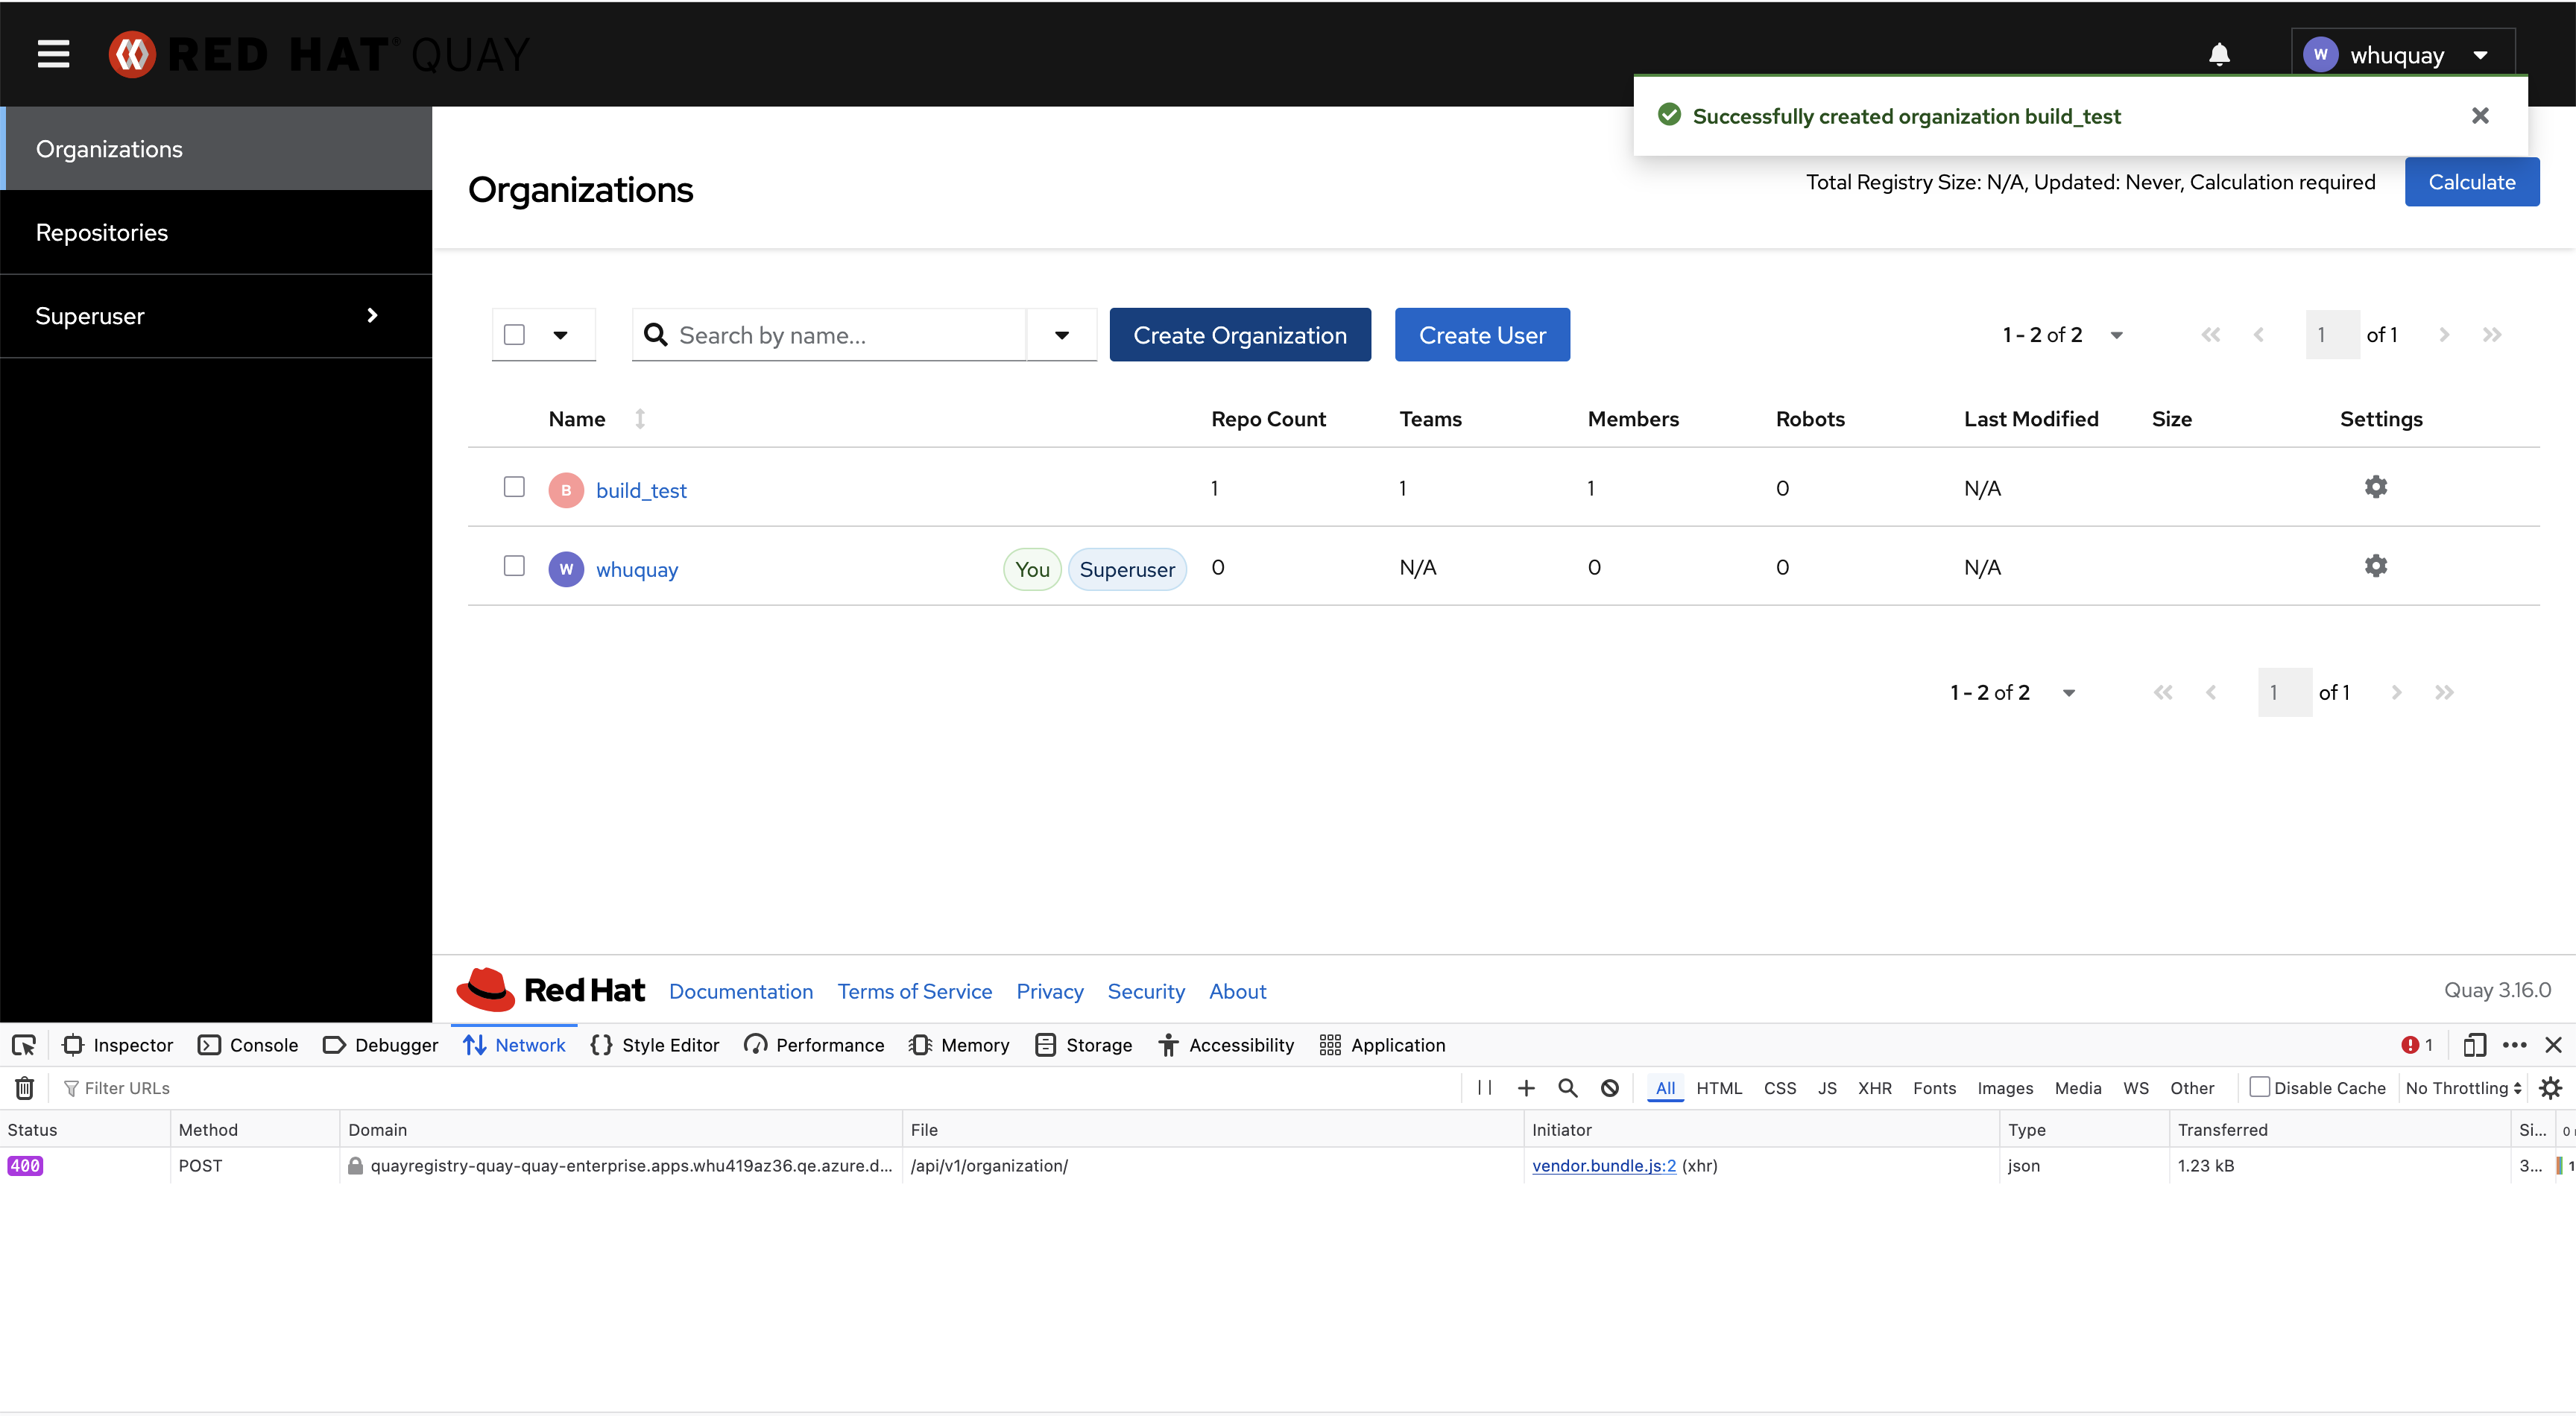Viewport: 2576px width, 1416px height.
Task: Click the hamburger menu icon
Action: [x=53, y=54]
